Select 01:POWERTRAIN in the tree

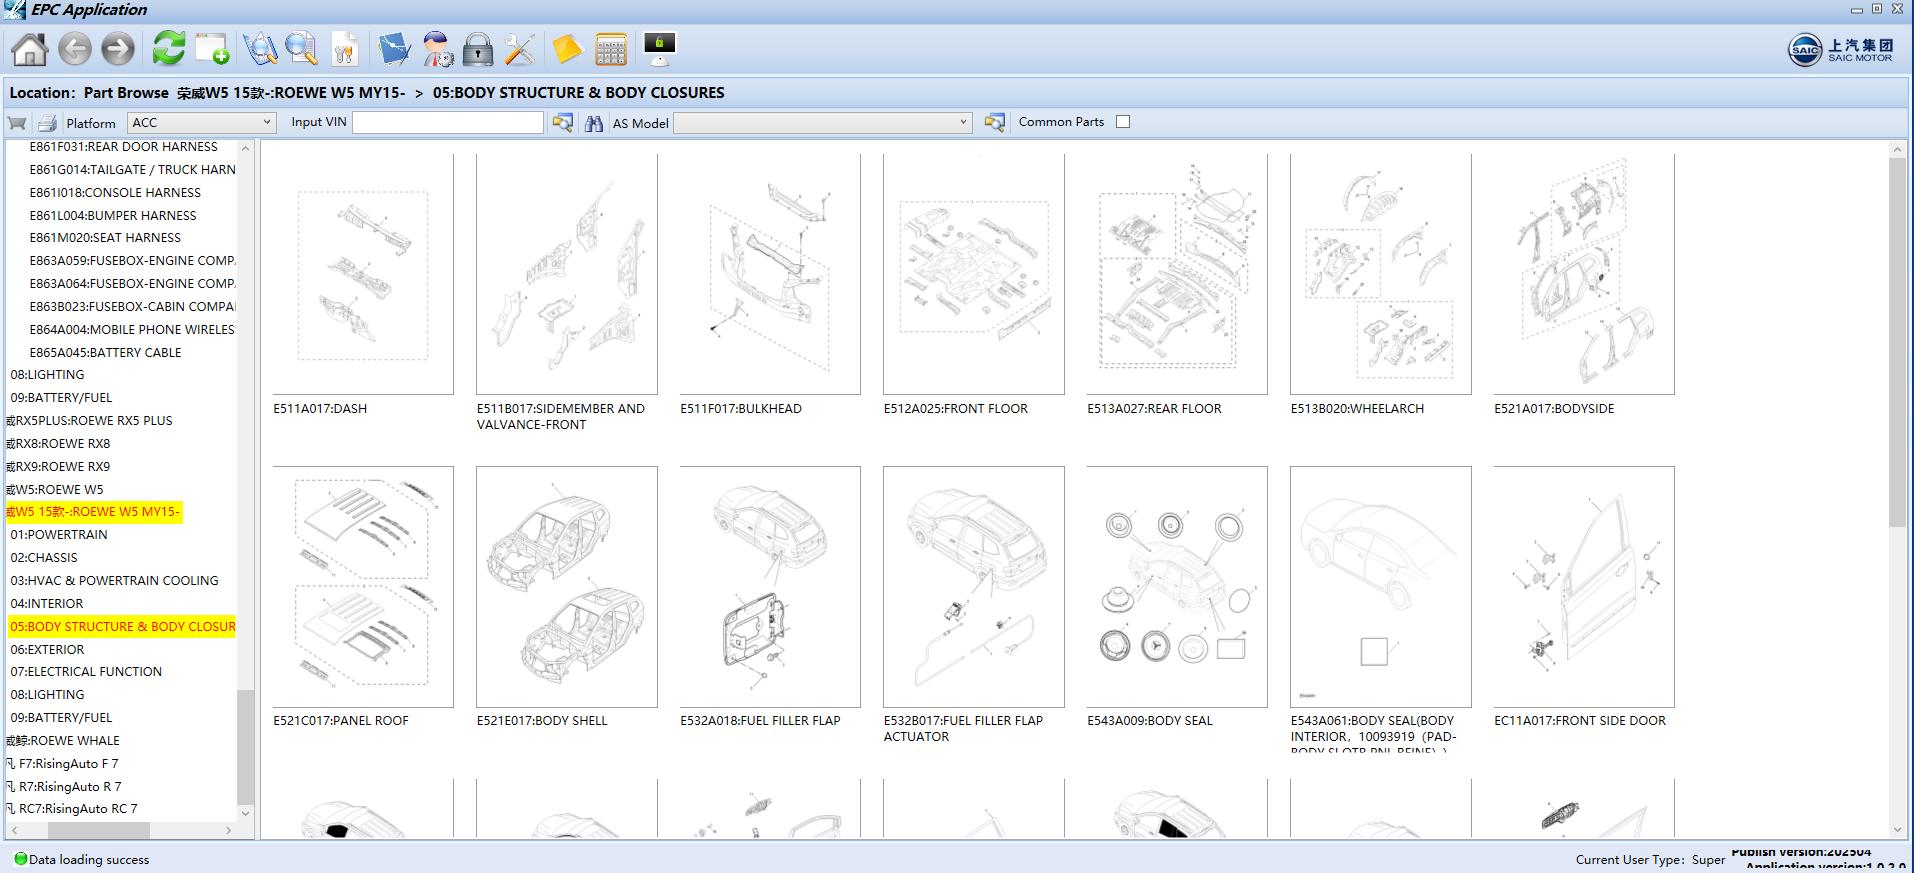point(59,535)
